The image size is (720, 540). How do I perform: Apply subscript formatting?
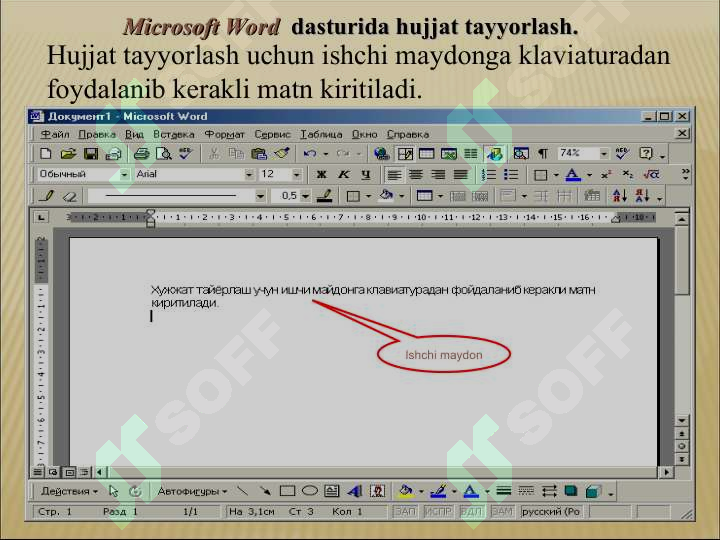(628, 174)
